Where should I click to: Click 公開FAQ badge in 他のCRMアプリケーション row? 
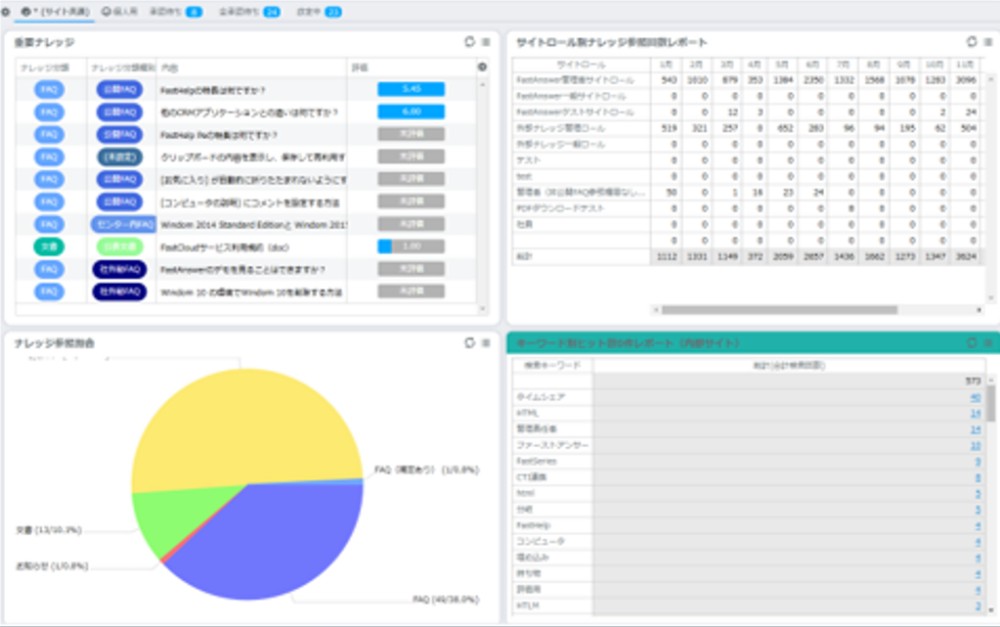120,112
